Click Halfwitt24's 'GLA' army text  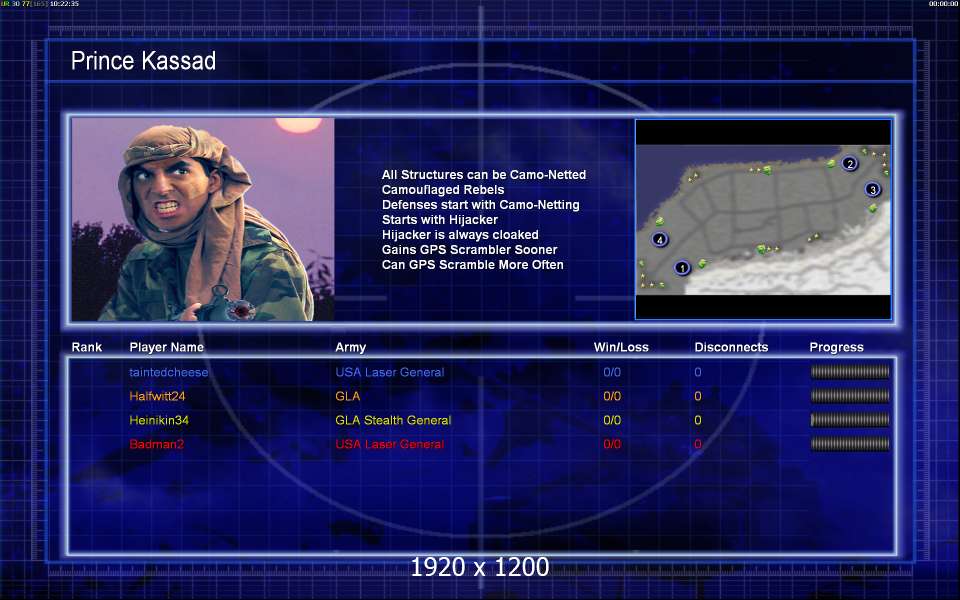[x=348, y=396]
